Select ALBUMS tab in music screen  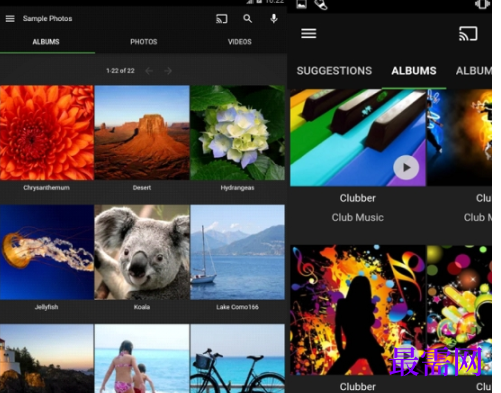[414, 71]
